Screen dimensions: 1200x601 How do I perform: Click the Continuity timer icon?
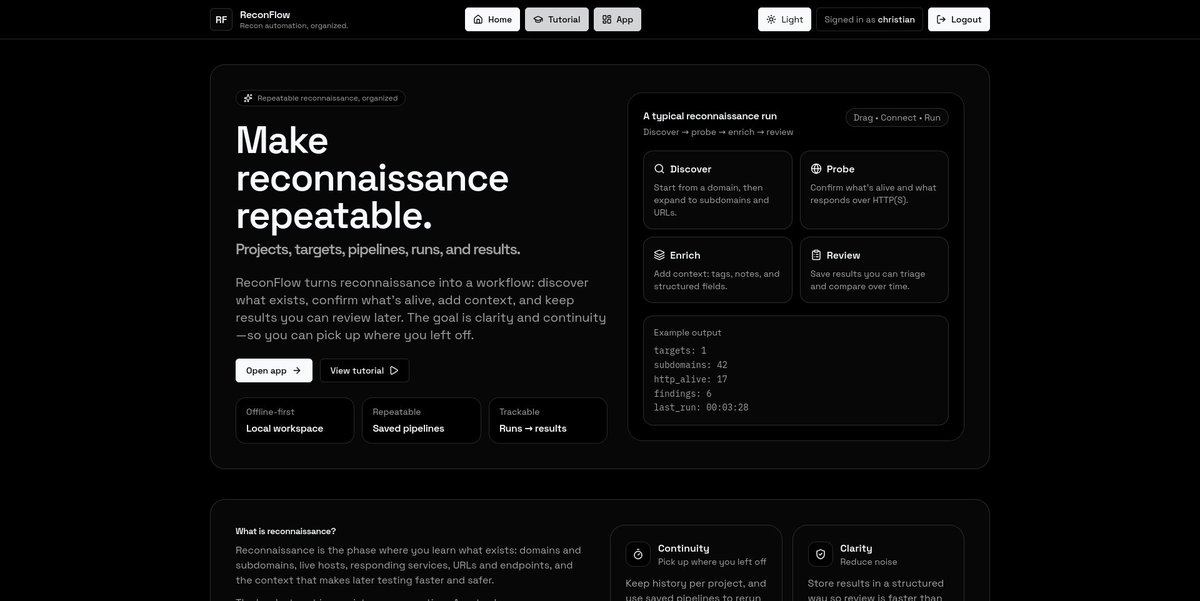pos(638,554)
